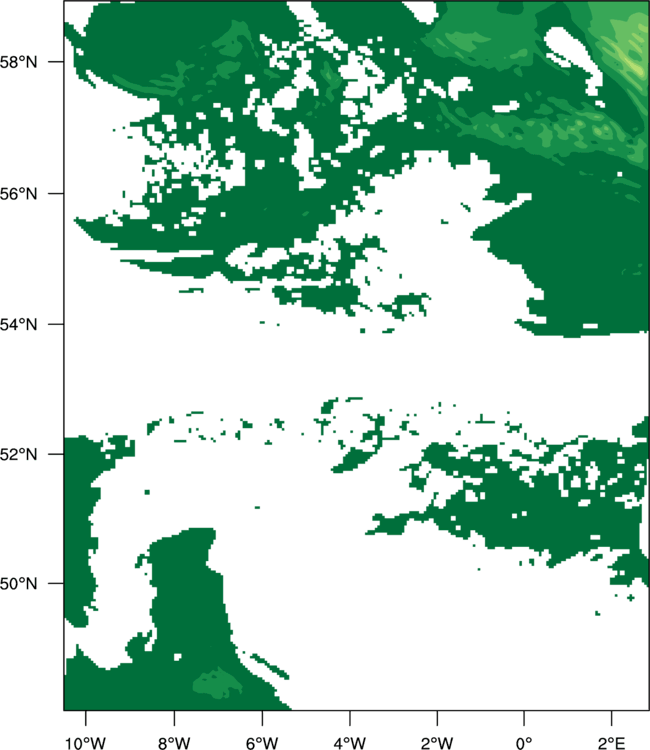
Task: Click the 52°N latitude label
Action: 18,454
